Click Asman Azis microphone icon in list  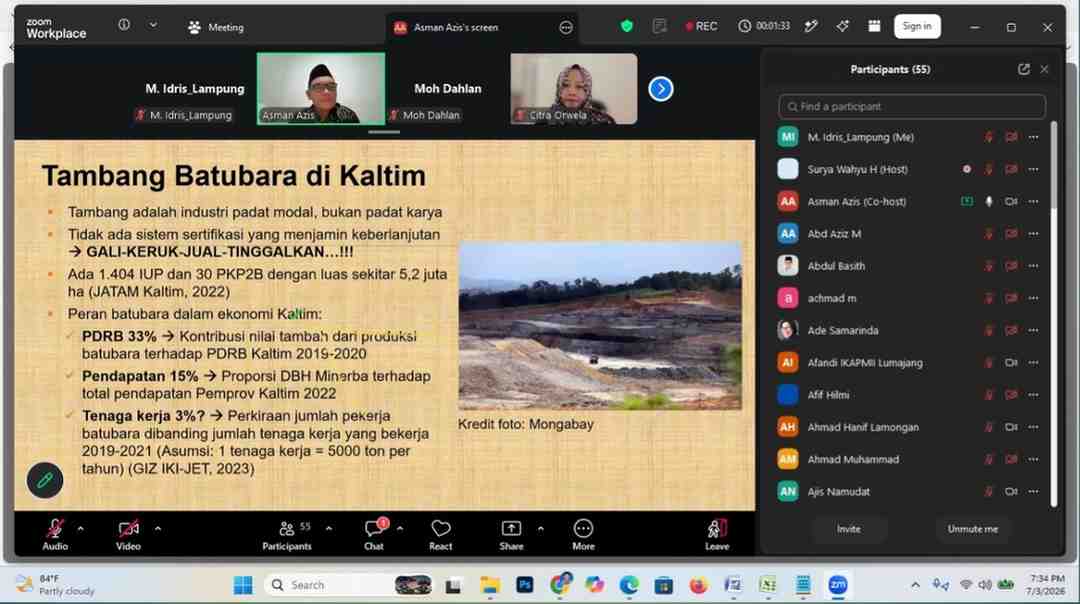(x=988, y=201)
